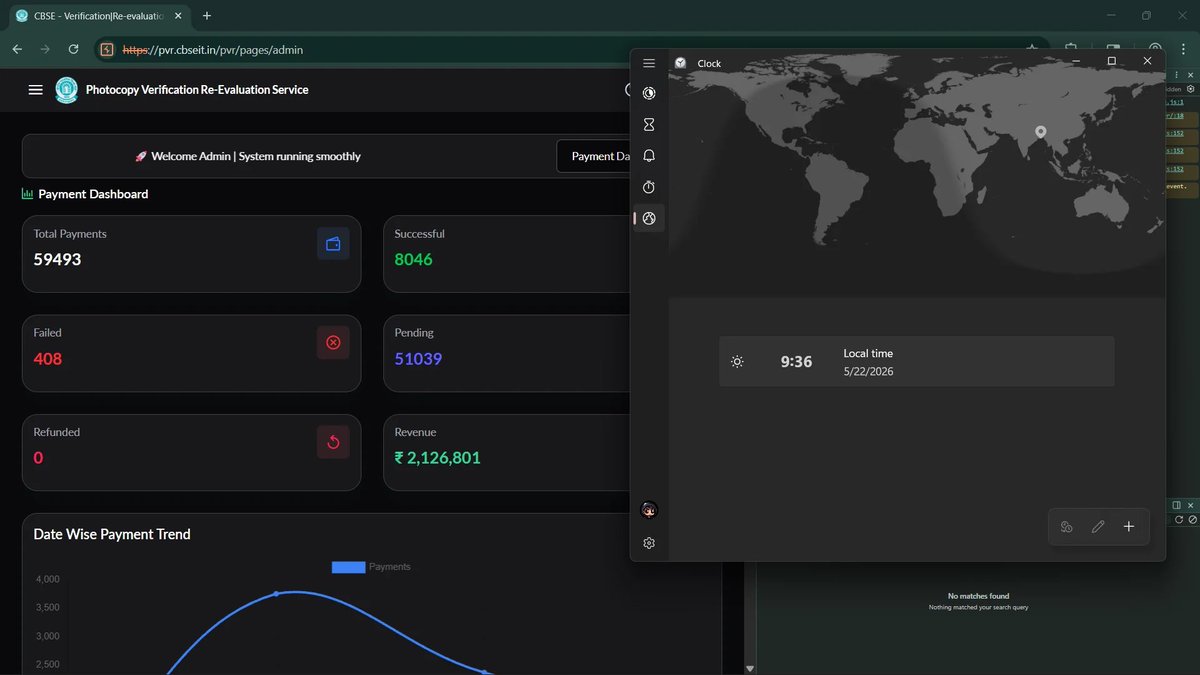
Task: Open the Stopwatch in Clock sidebar
Action: click(x=649, y=187)
